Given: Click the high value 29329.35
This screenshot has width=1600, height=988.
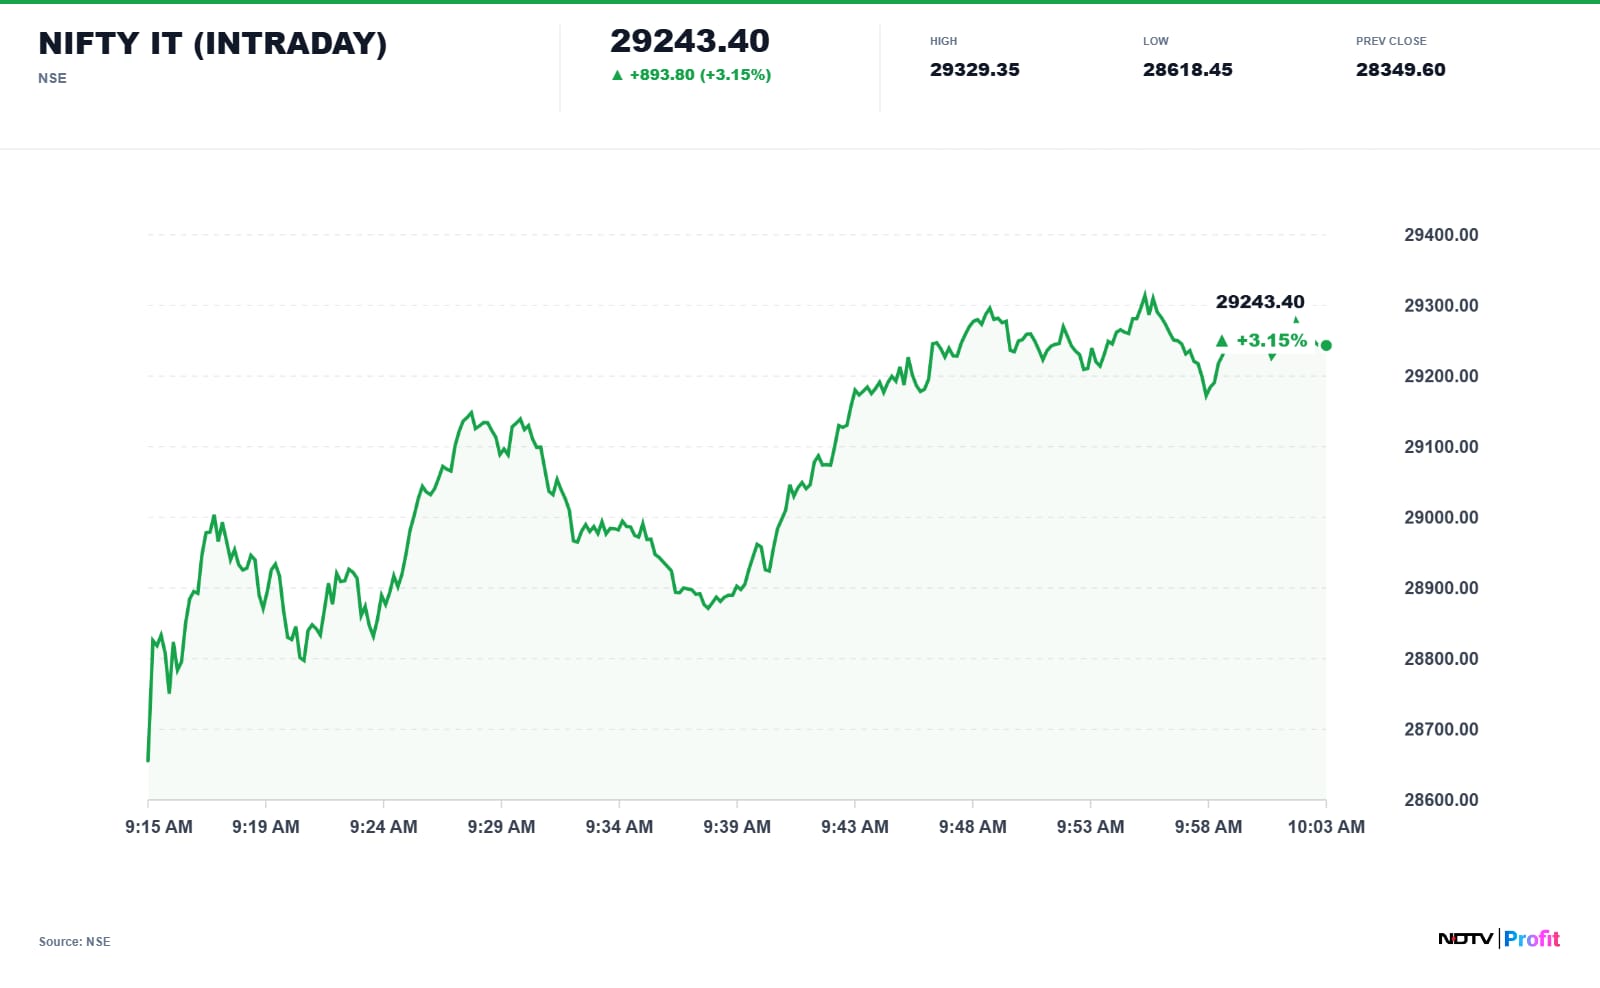Looking at the screenshot, I should [x=975, y=70].
